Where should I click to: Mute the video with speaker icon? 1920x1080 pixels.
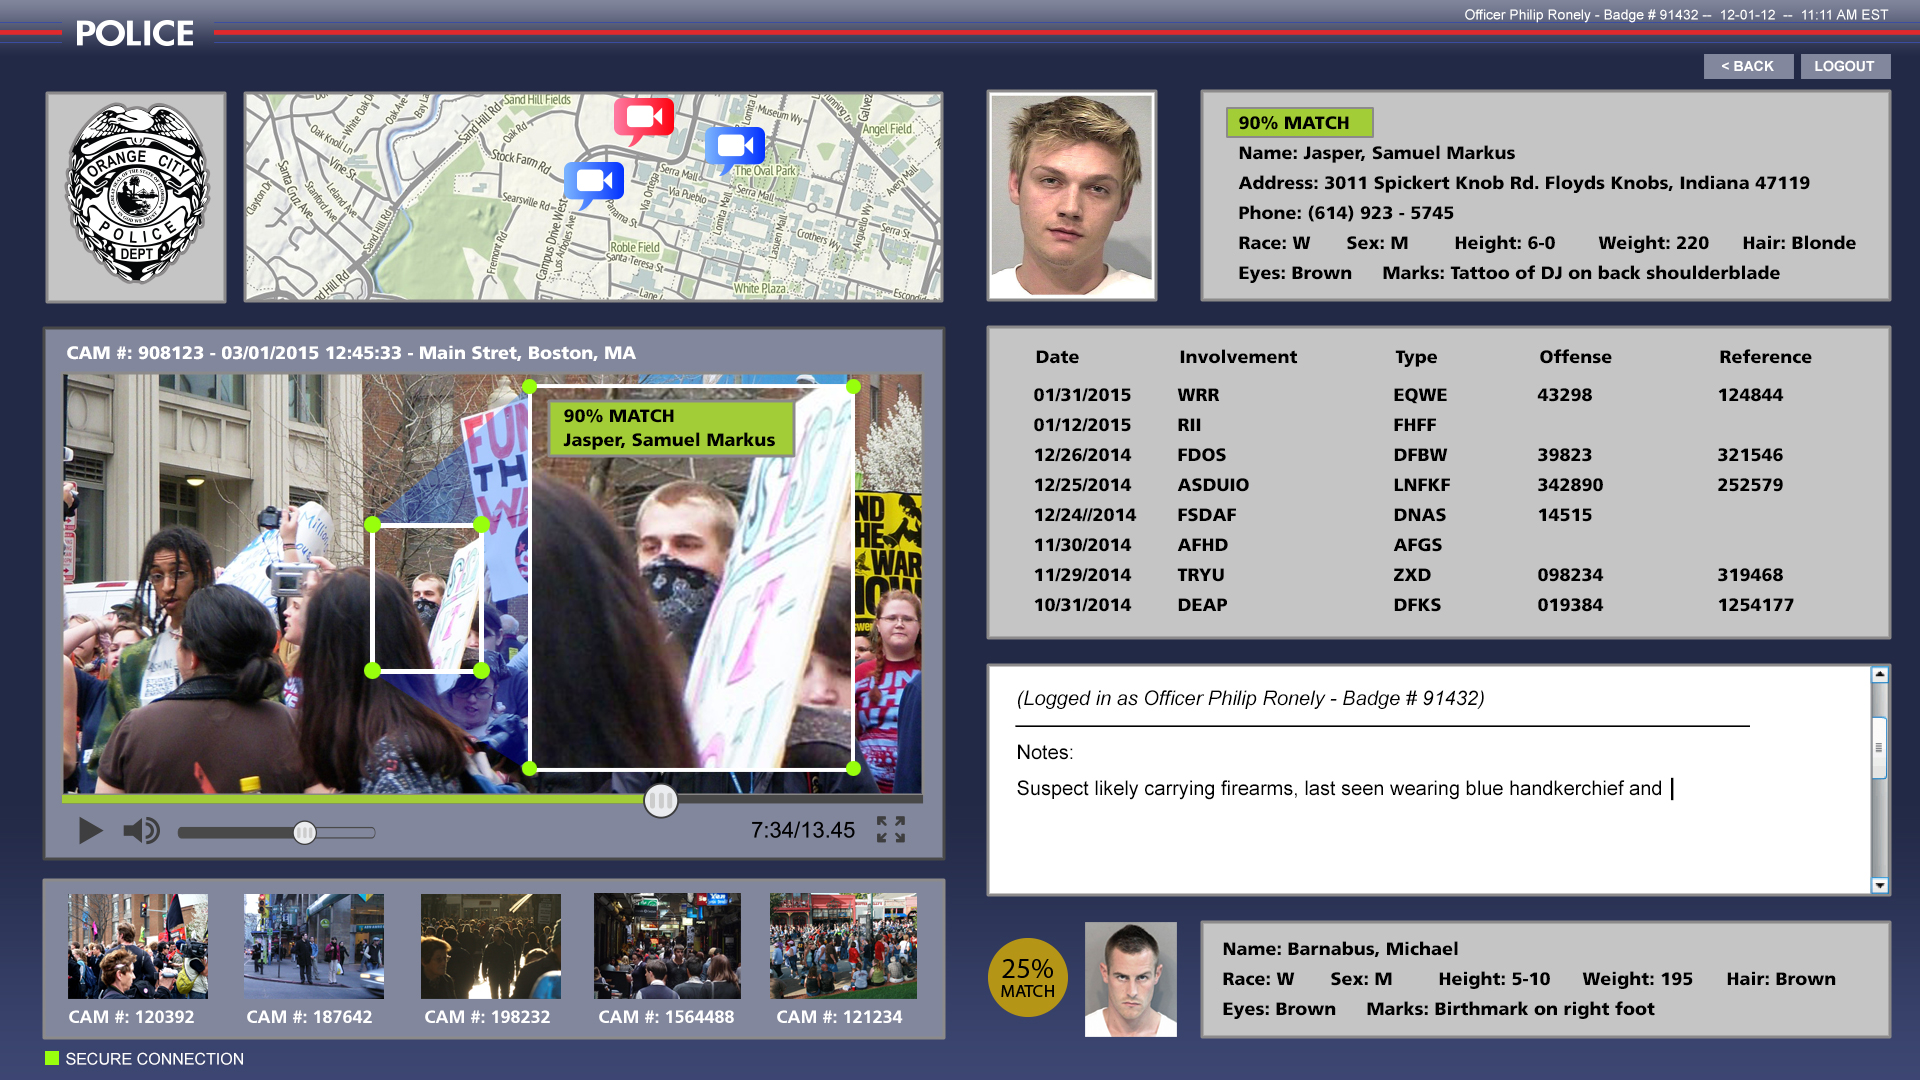click(141, 831)
